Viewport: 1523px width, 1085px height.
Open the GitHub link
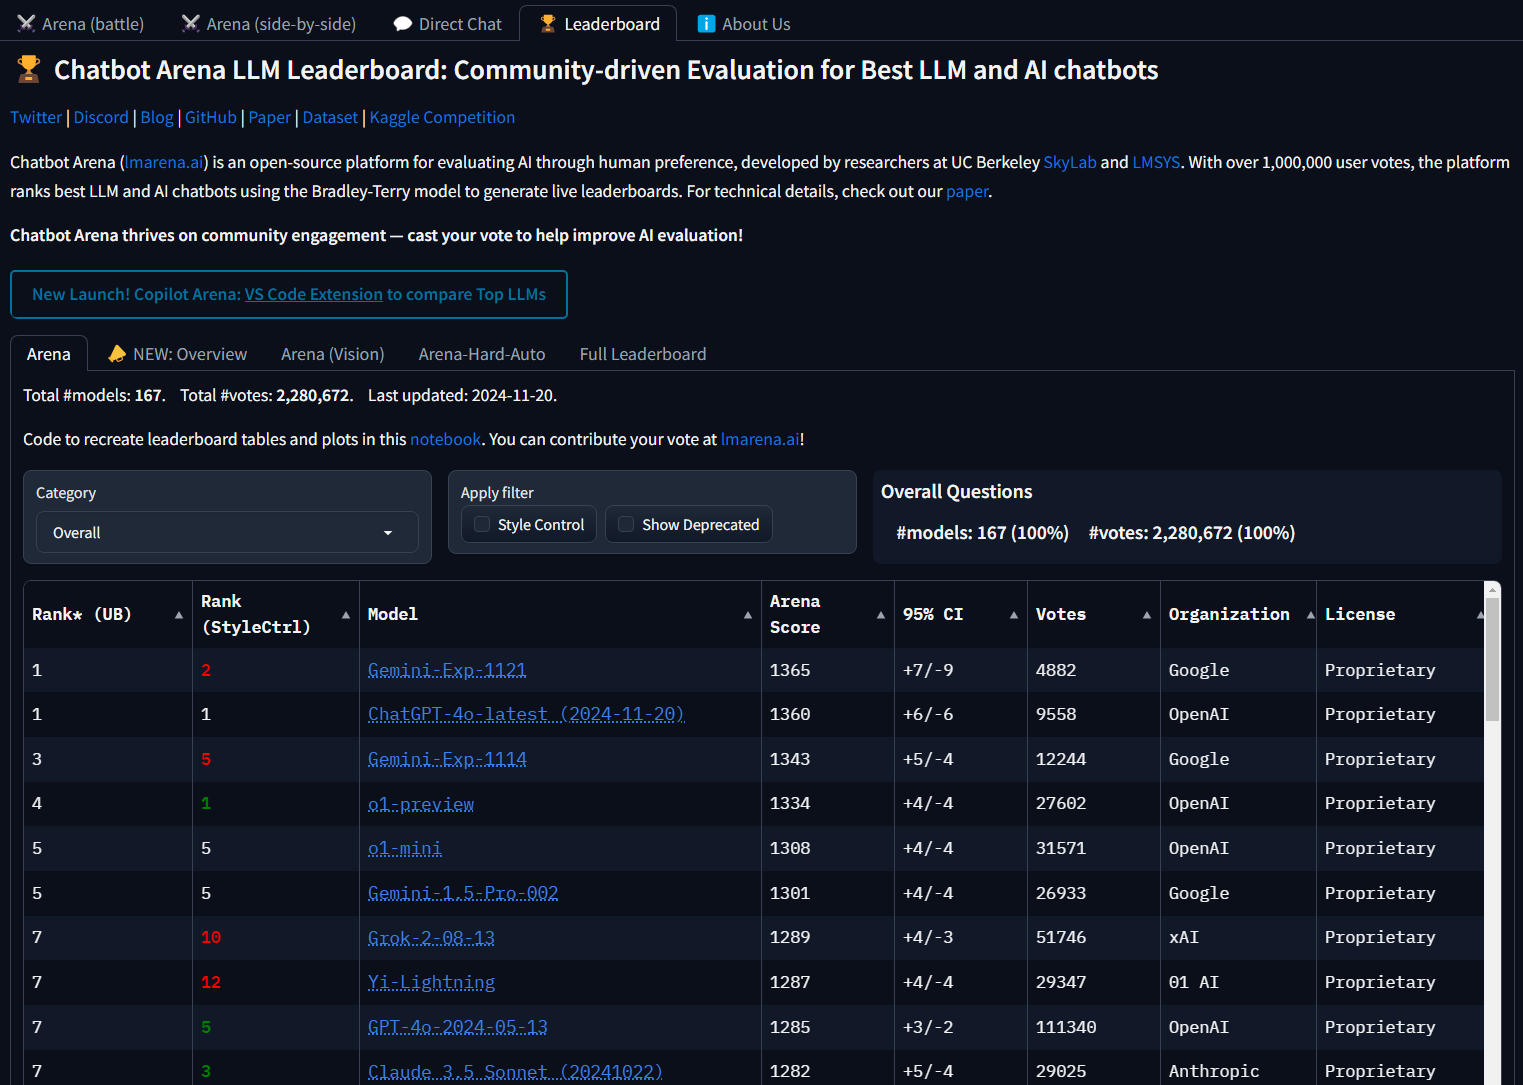coord(211,117)
